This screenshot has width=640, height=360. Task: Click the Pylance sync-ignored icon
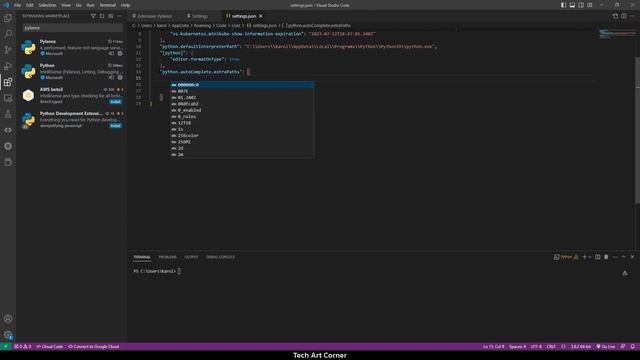(111, 53)
